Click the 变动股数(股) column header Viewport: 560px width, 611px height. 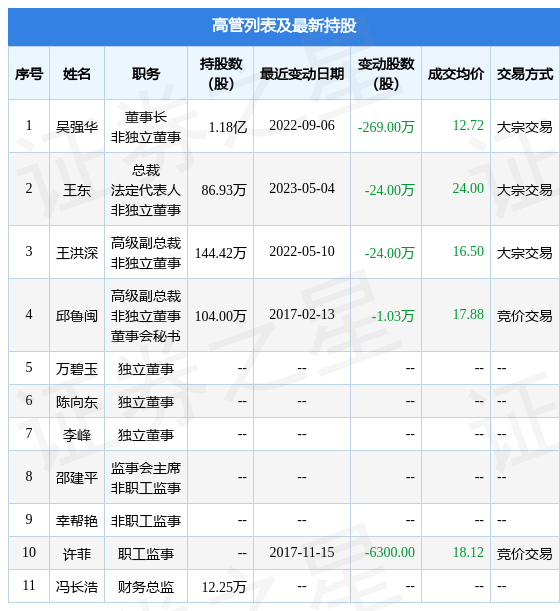point(386,74)
